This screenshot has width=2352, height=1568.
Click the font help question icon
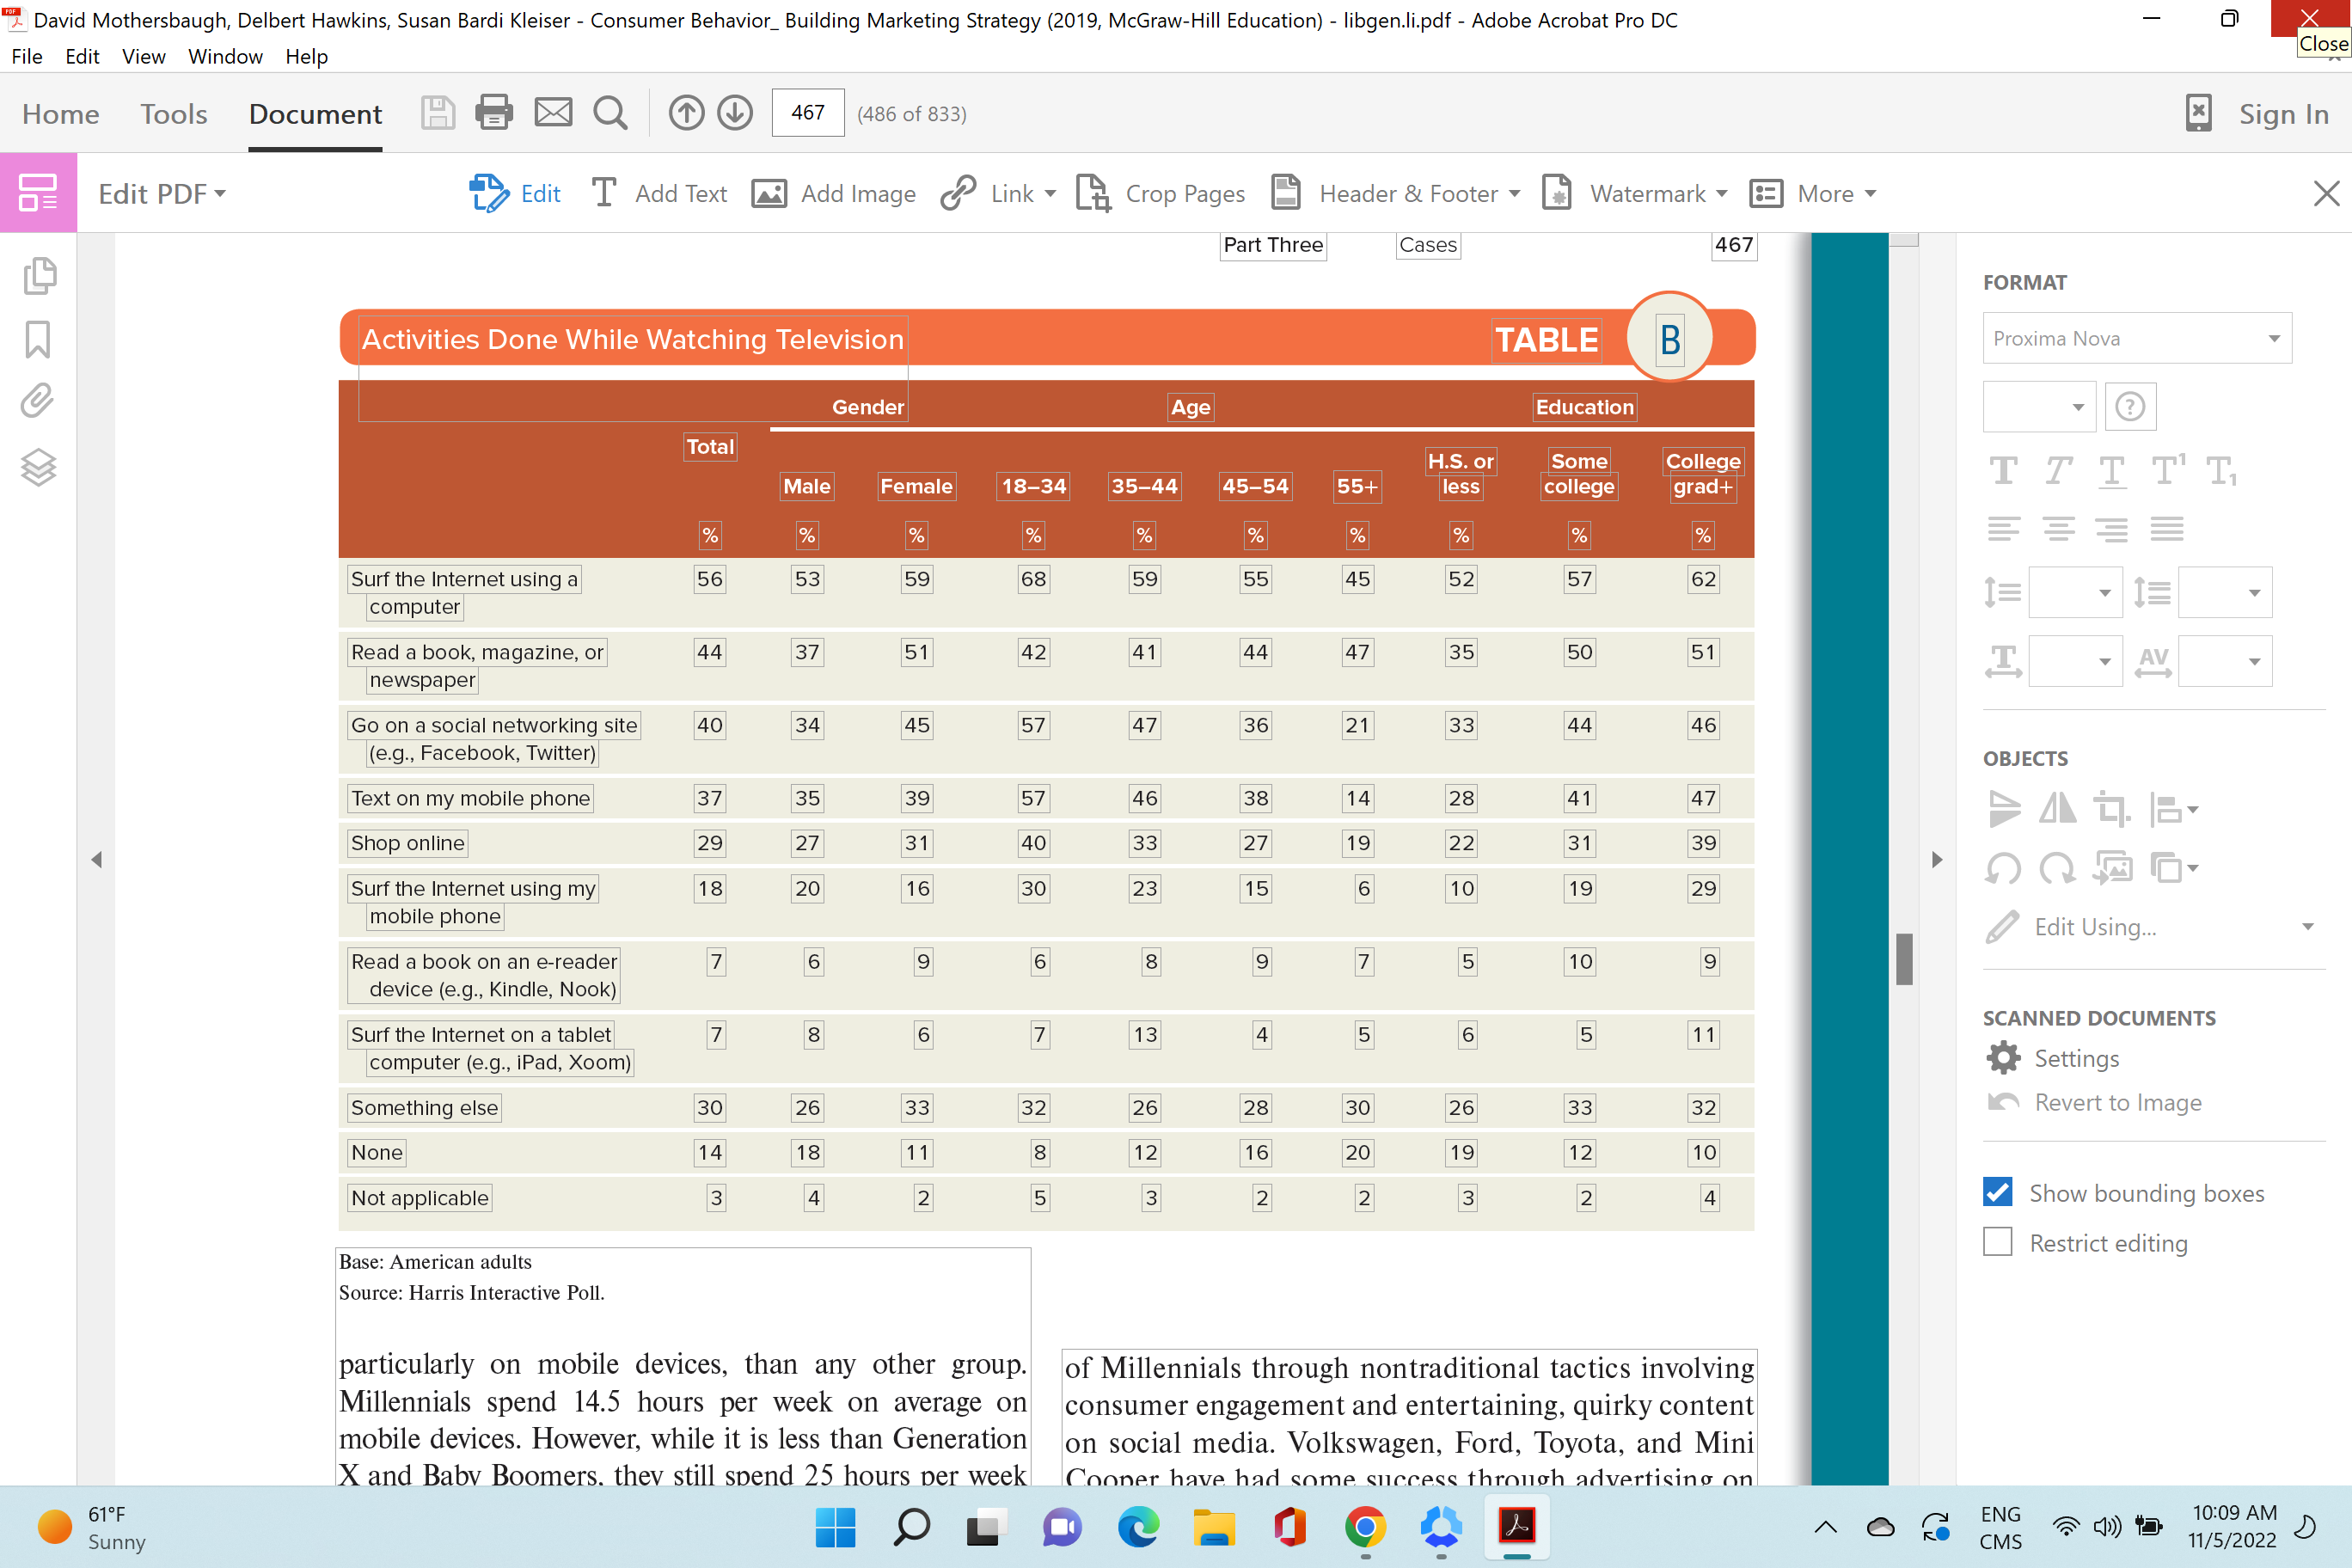pyautogui.click(x=2130, y=407)
